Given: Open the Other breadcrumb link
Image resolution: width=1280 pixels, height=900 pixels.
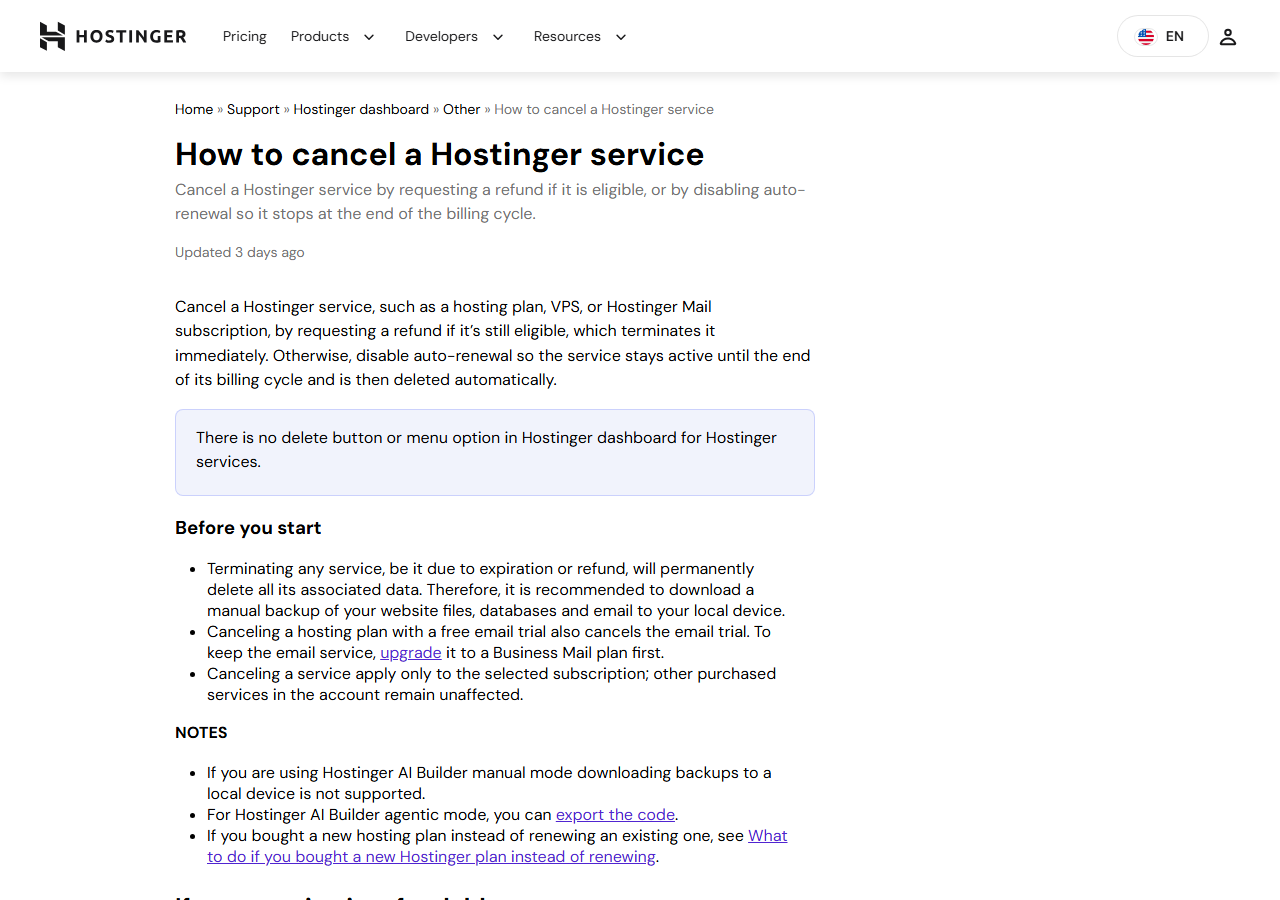Looking at the screenshot, I should pyautogui.click(x=462, y=109).
